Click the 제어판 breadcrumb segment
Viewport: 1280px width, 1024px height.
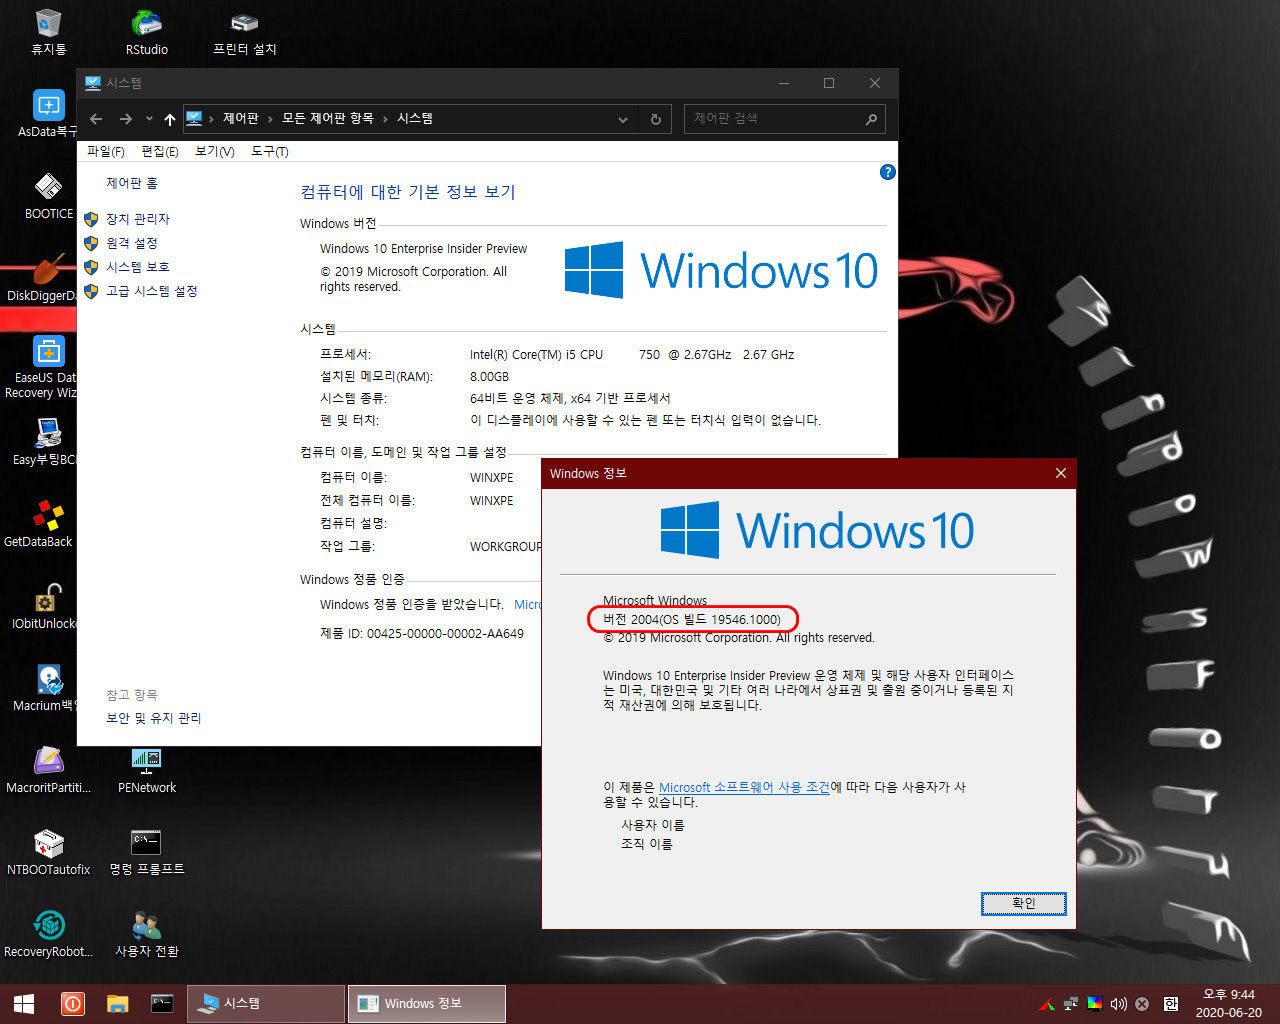(241, 119)
